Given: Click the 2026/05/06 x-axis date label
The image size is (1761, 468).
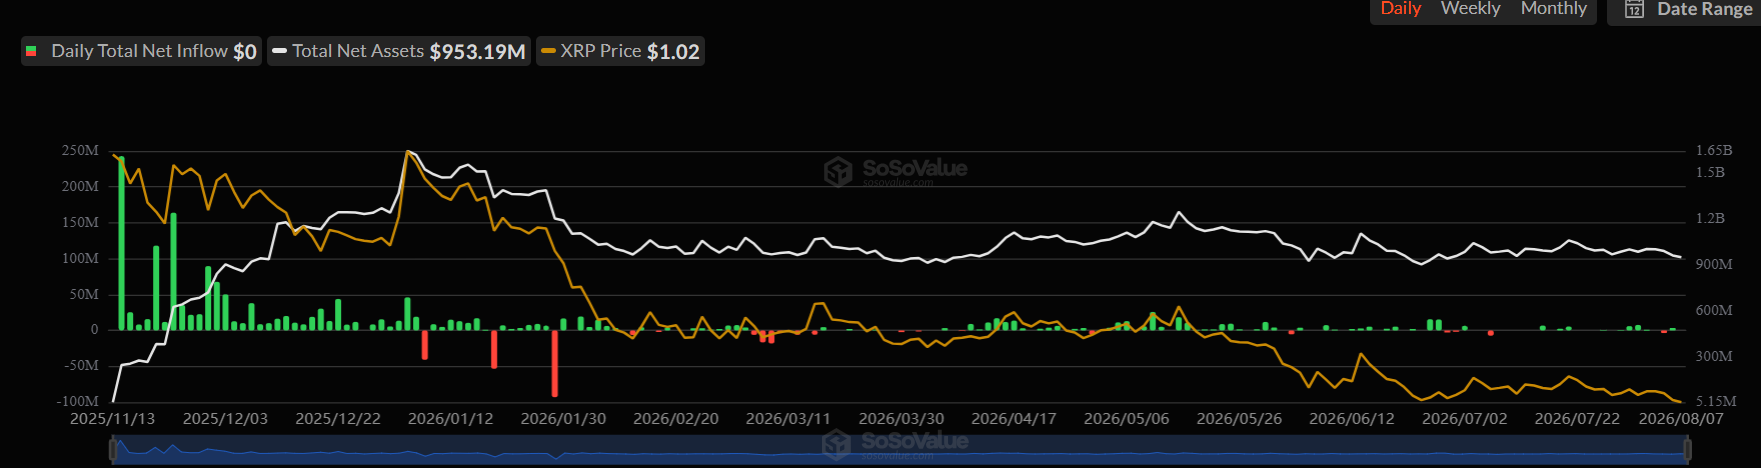Looking at the screenshot, I should pyautogui.click(x=1126, y=419).
